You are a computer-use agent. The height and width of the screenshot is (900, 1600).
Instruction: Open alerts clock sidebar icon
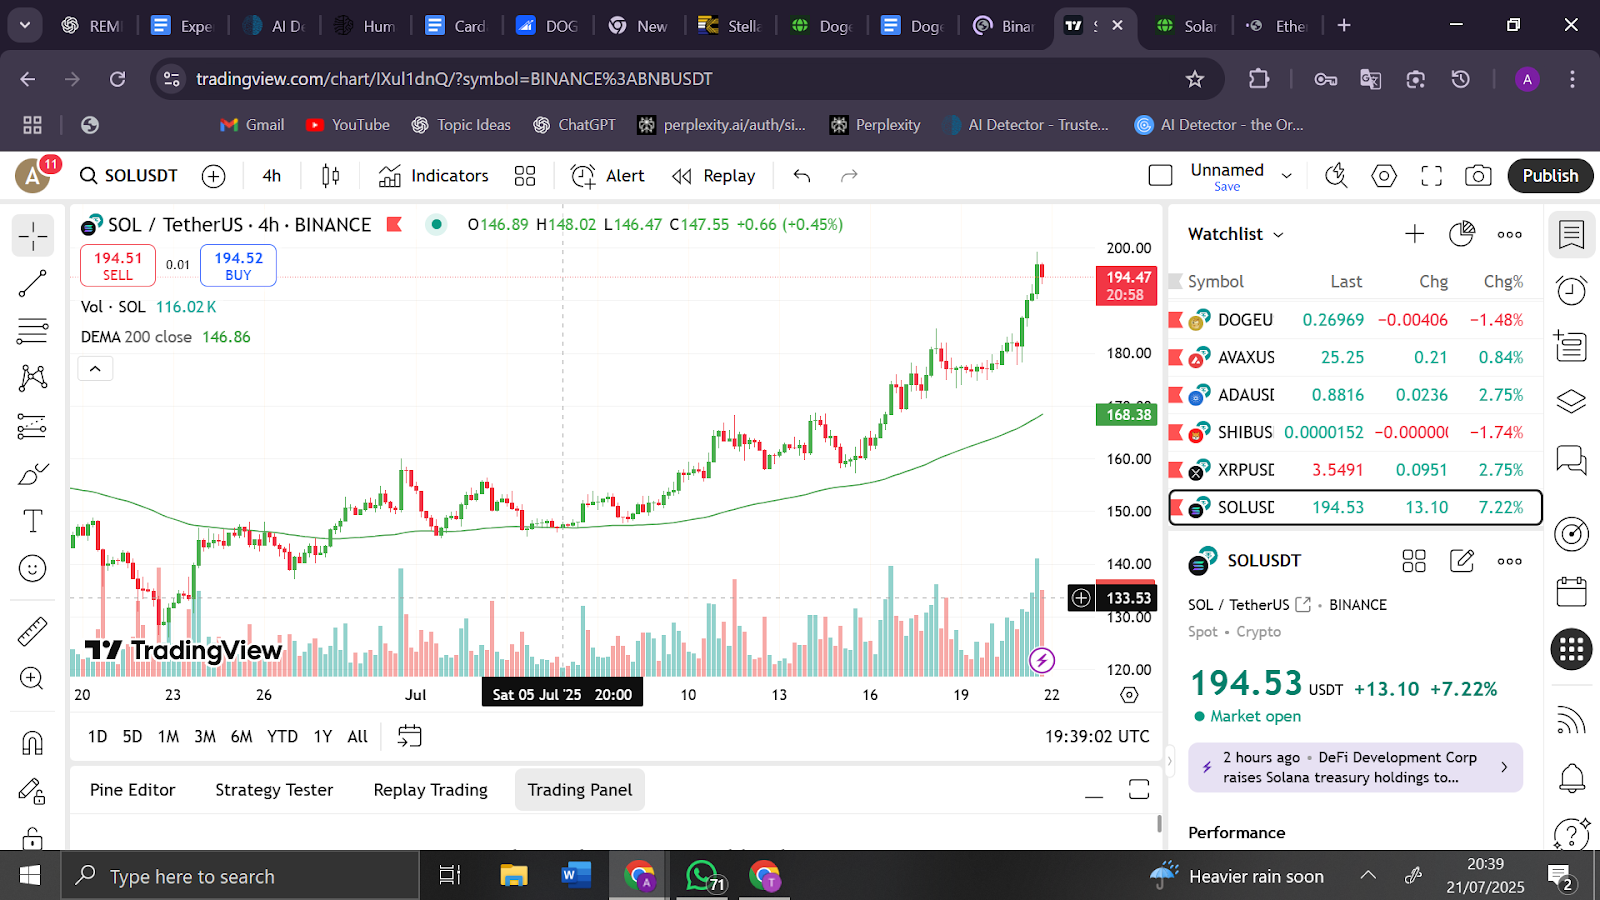[x=1572, y=291]
